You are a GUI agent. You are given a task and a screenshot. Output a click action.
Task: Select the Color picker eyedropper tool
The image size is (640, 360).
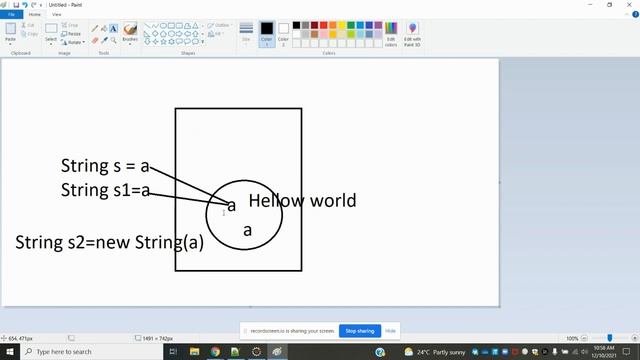coord(104,40)
